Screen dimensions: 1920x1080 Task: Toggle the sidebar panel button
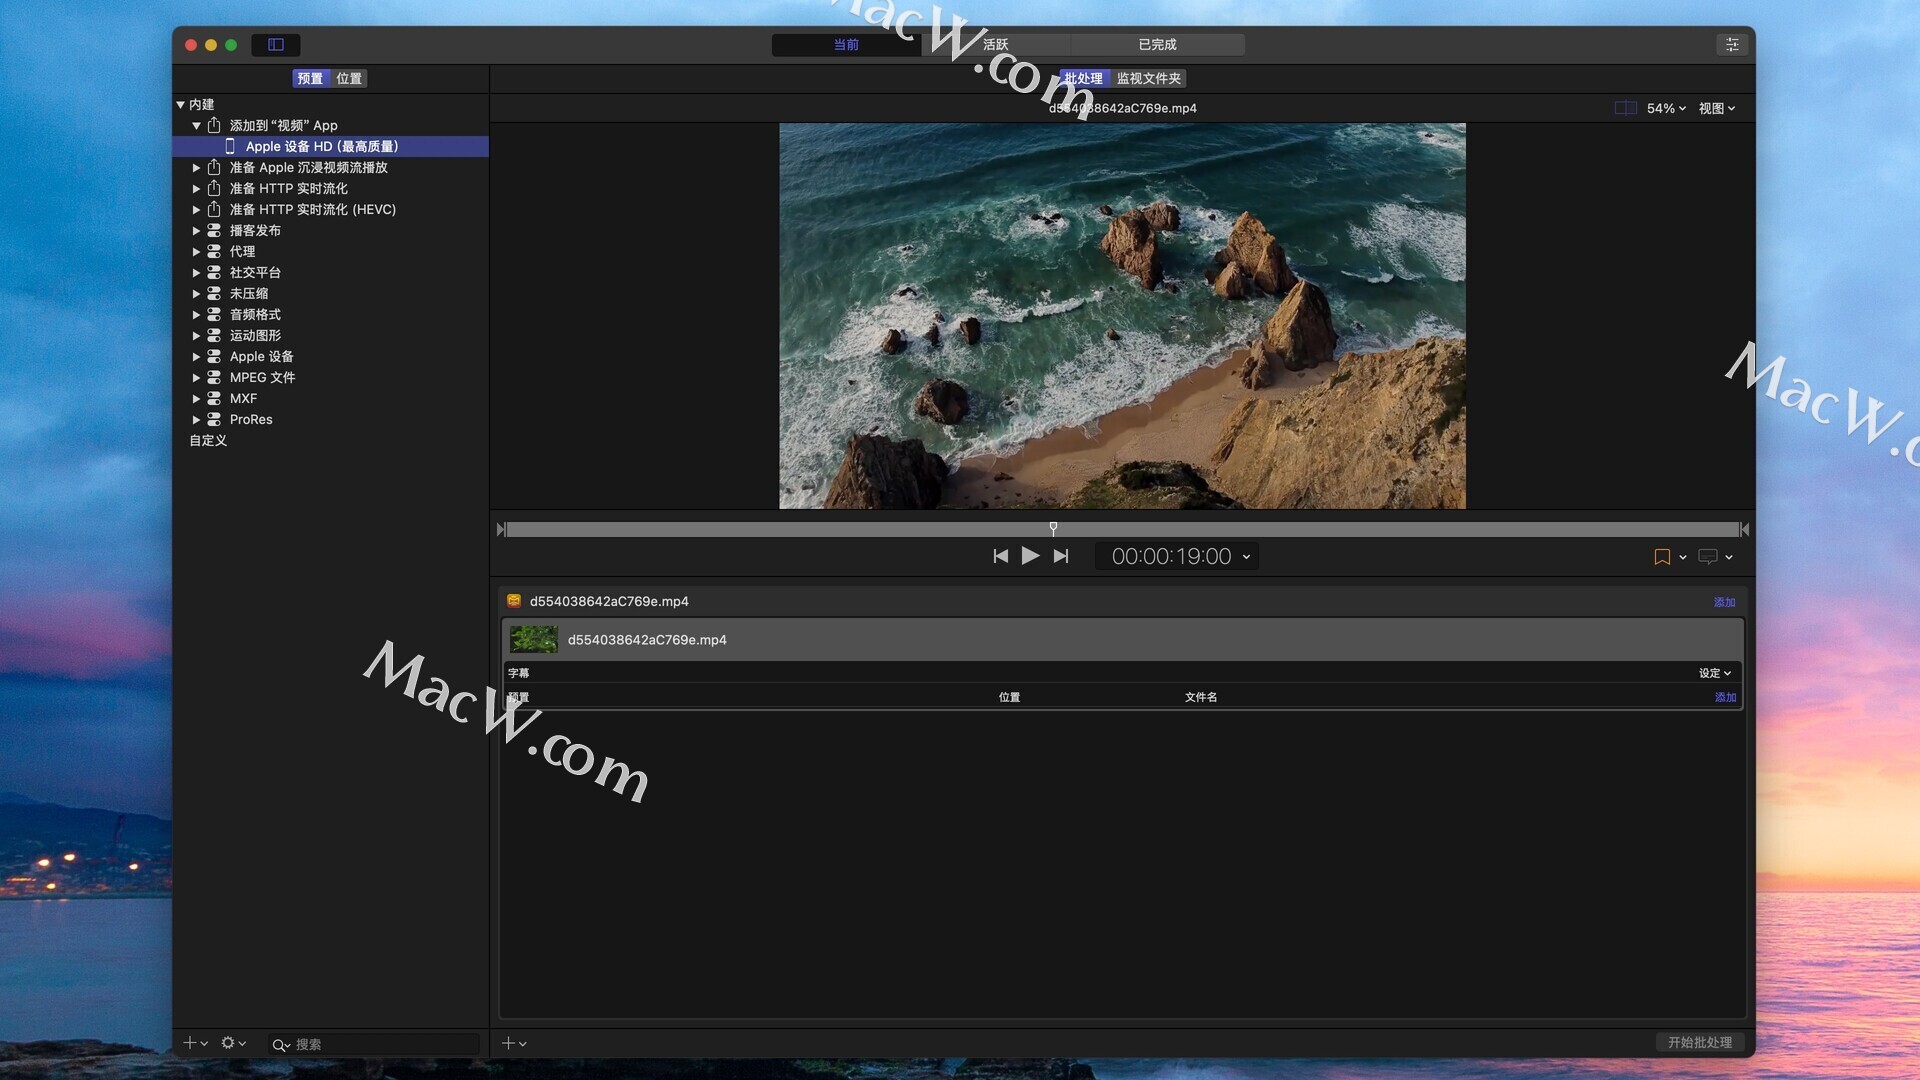276,45
